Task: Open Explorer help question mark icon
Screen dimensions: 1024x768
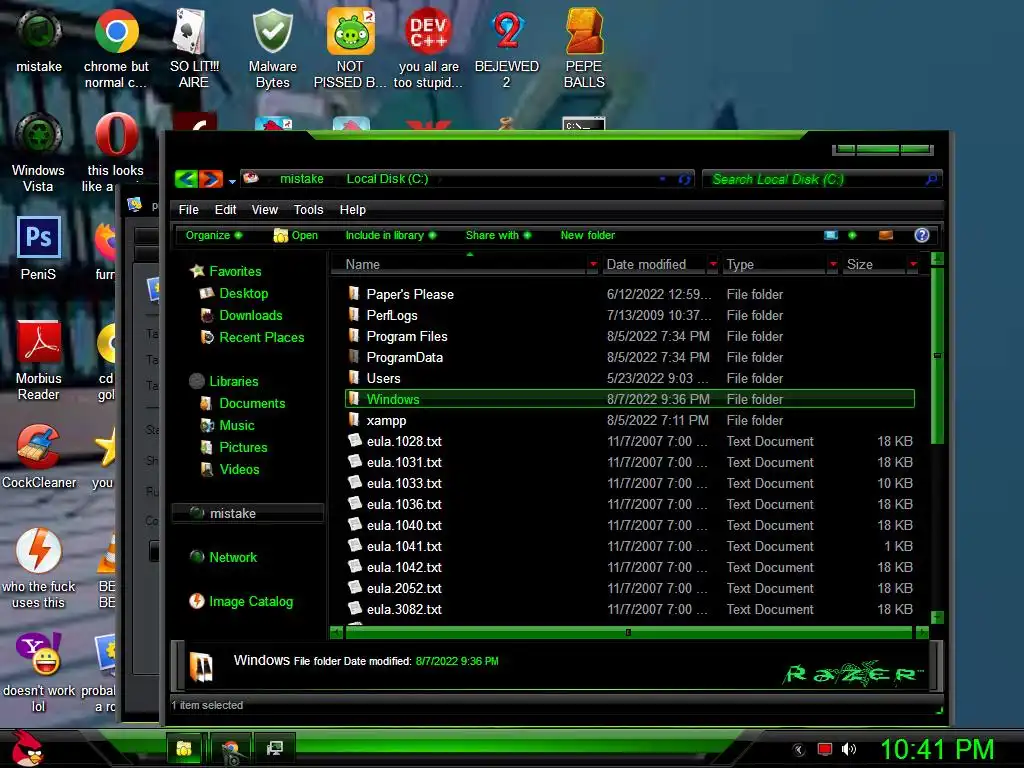Action: [921, 235]
